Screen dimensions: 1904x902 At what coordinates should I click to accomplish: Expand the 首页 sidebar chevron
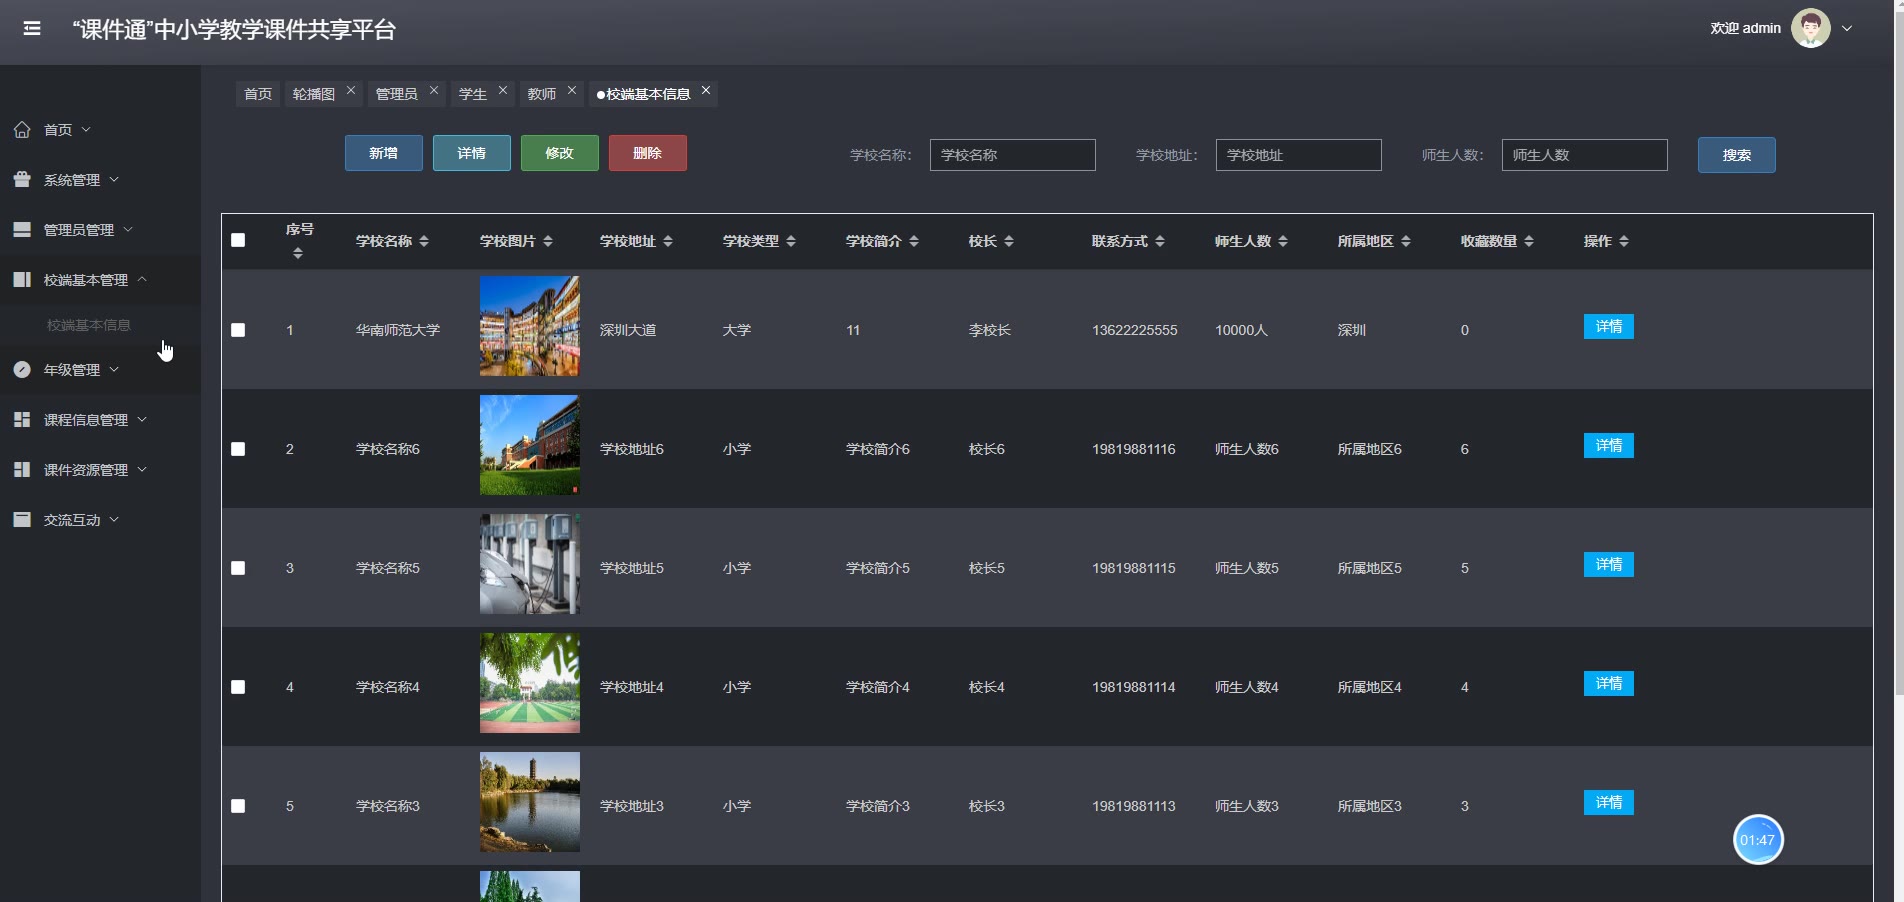tap(86, 129)
